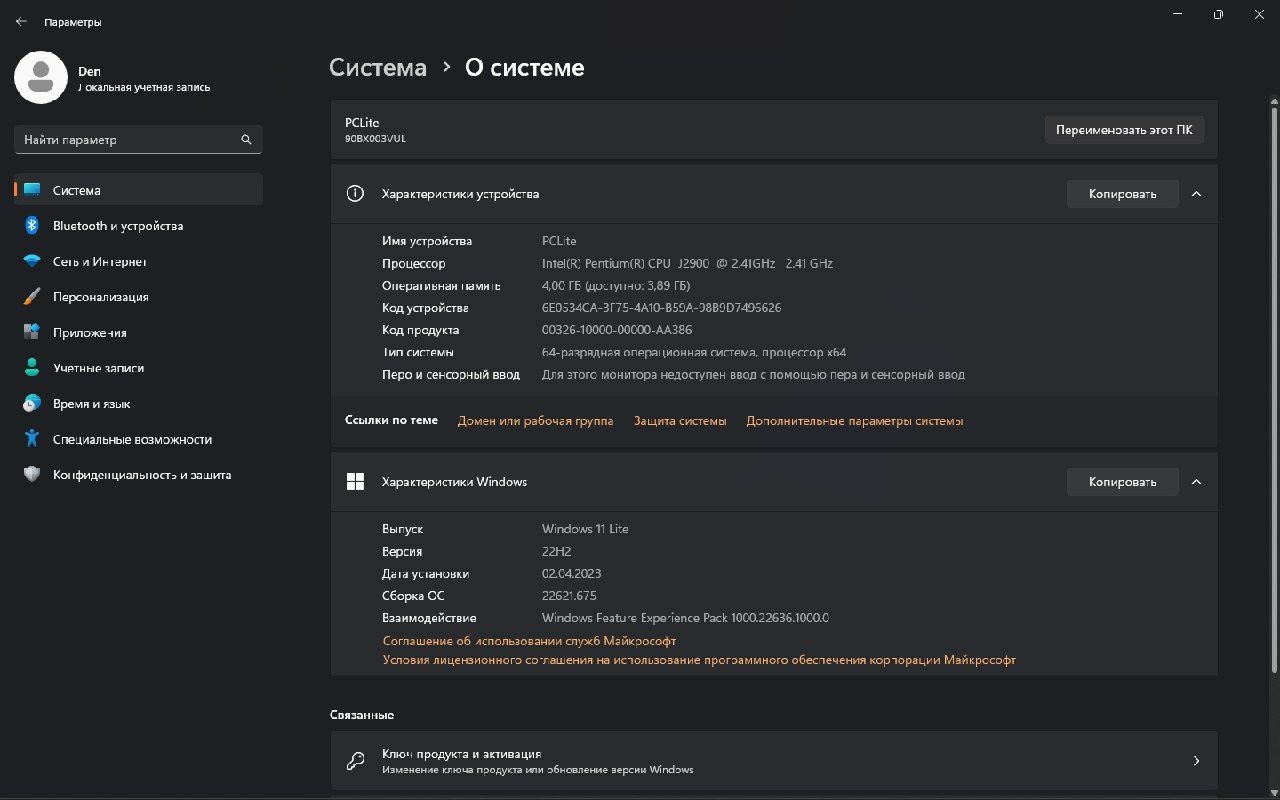
Task: Collapse the Характеристики Windows section chevron
Action: tap(1196, 482)
